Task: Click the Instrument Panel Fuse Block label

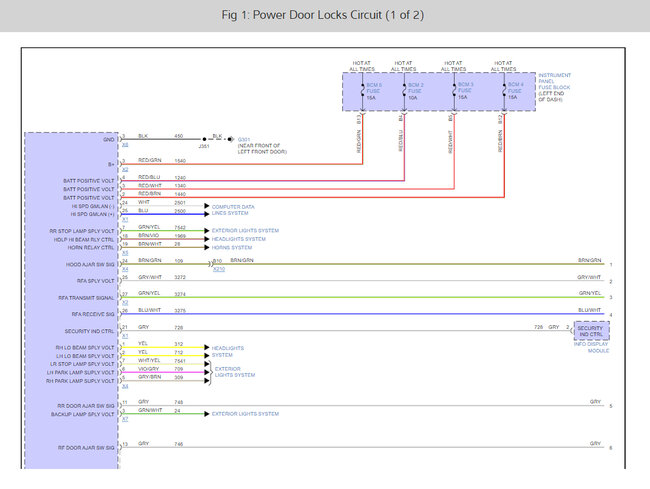Action: coord(556,87)
